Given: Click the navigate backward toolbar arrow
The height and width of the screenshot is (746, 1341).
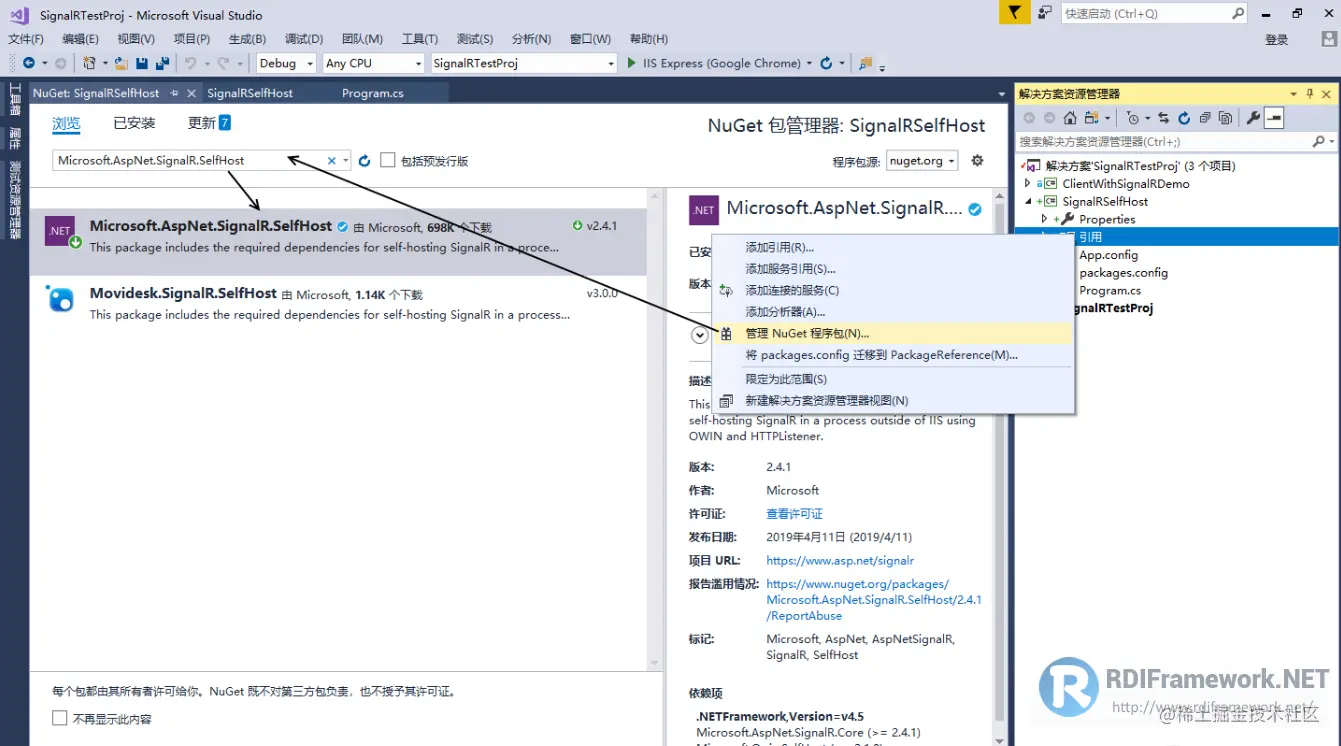Looking at the screenshot, I should coord(31,63).
